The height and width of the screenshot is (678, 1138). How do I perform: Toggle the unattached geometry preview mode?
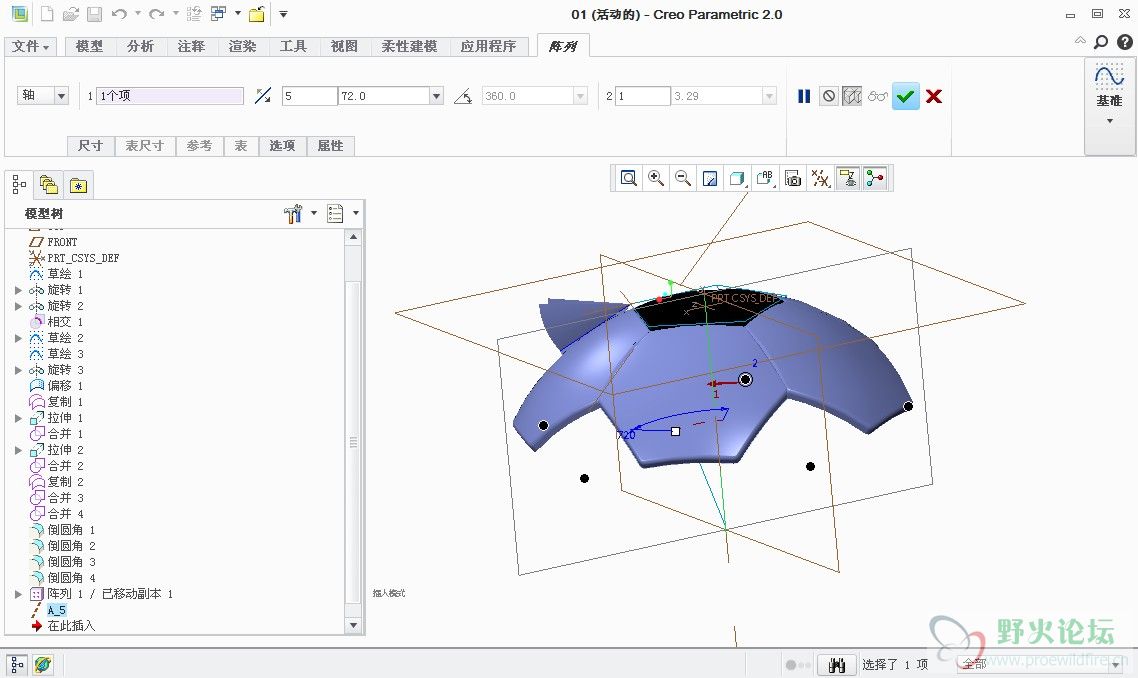[852, 96]
